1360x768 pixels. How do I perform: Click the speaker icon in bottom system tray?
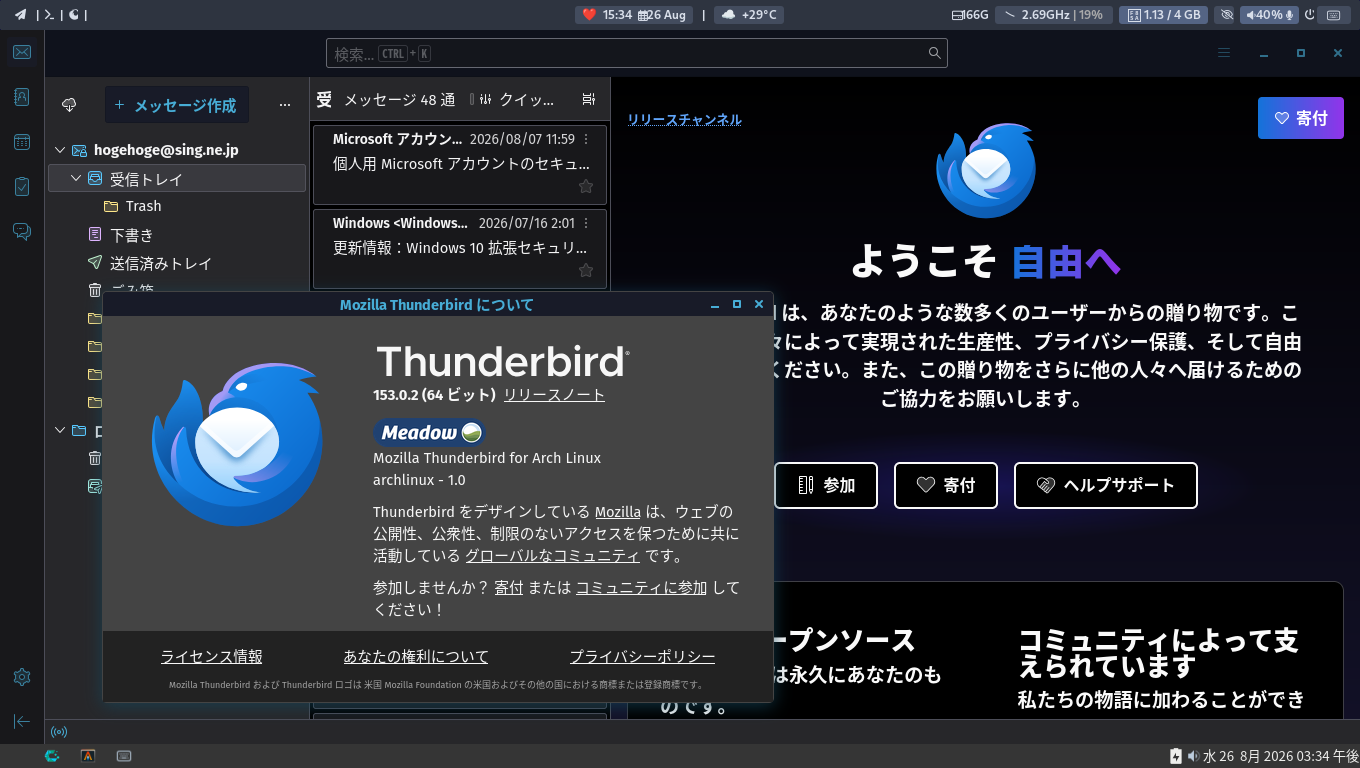[1193, 756]
